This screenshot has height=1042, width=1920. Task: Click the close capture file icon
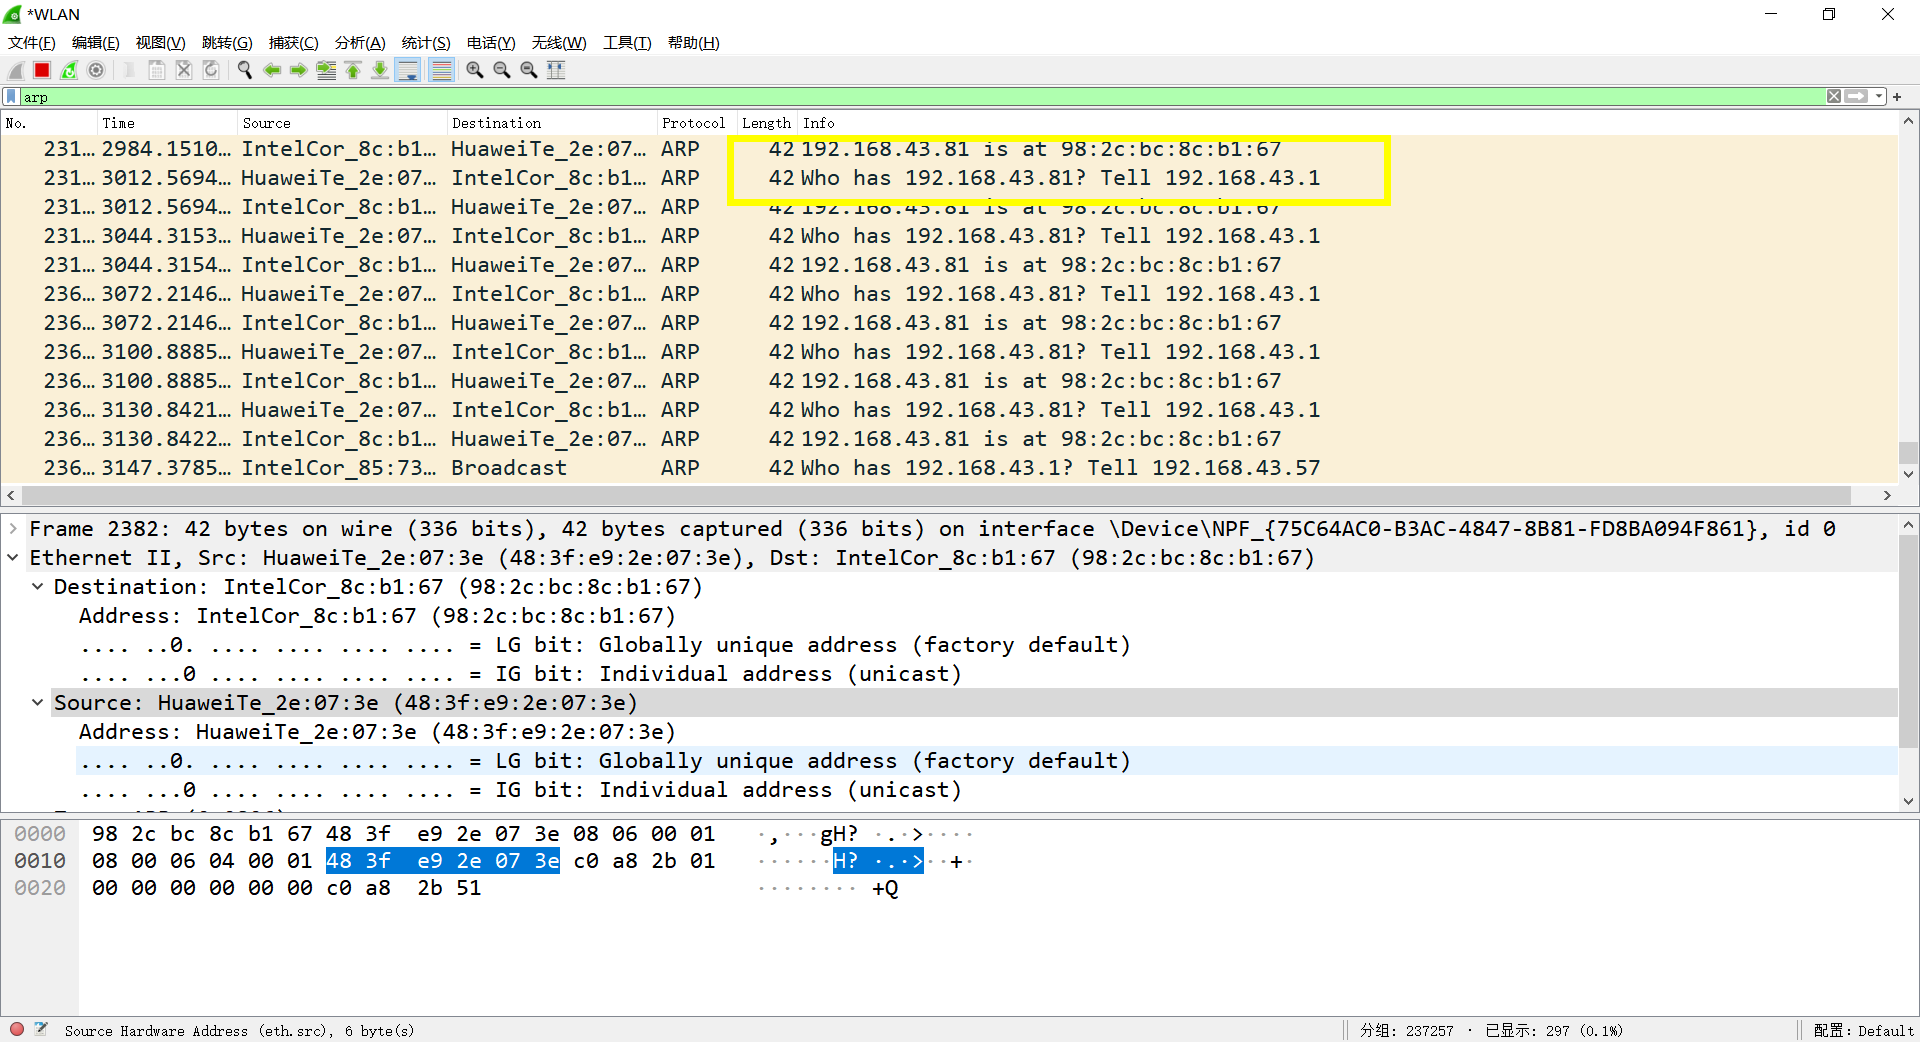coord(184,70)
